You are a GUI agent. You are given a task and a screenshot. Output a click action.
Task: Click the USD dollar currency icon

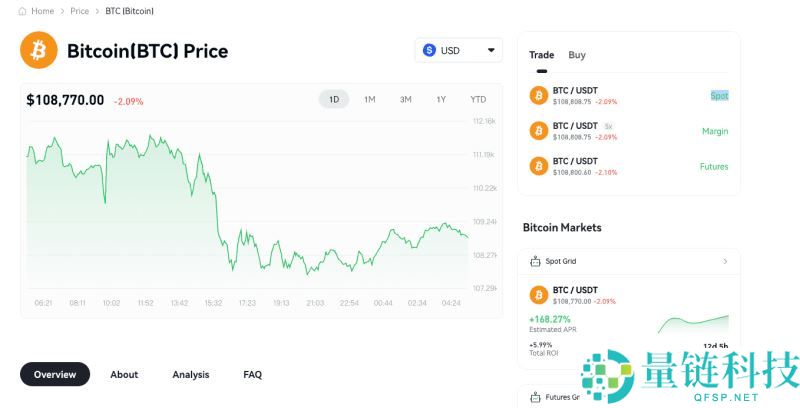coord(430,50)
